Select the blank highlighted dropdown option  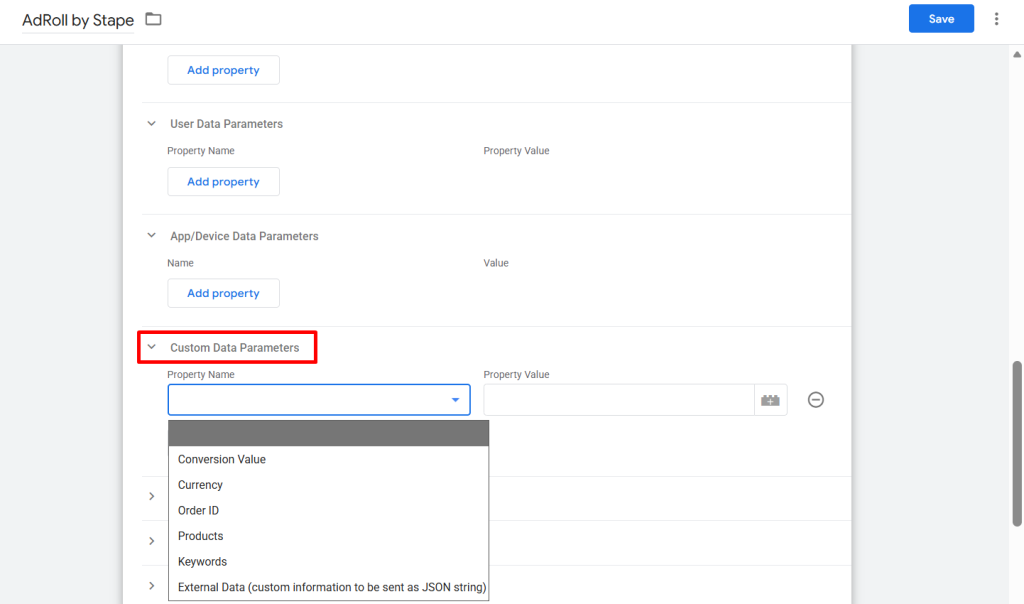[328, 433]
